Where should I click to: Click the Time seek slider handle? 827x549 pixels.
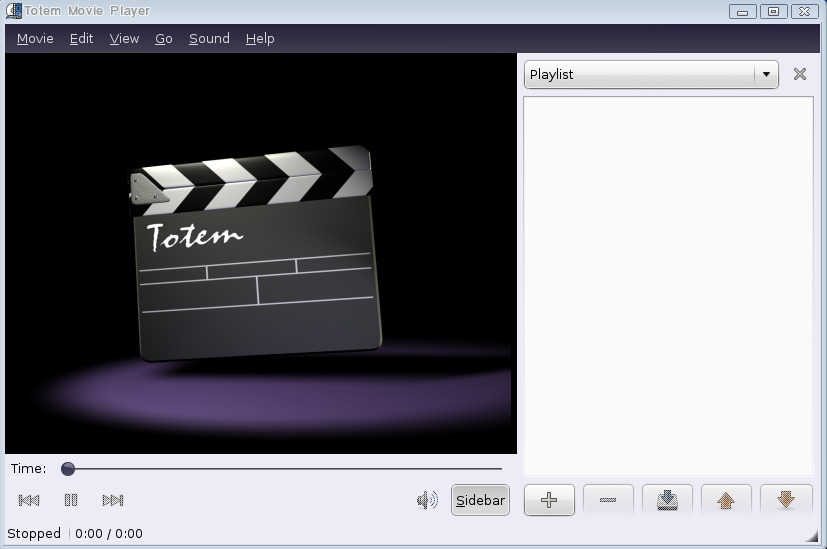[x=68, y=468]
